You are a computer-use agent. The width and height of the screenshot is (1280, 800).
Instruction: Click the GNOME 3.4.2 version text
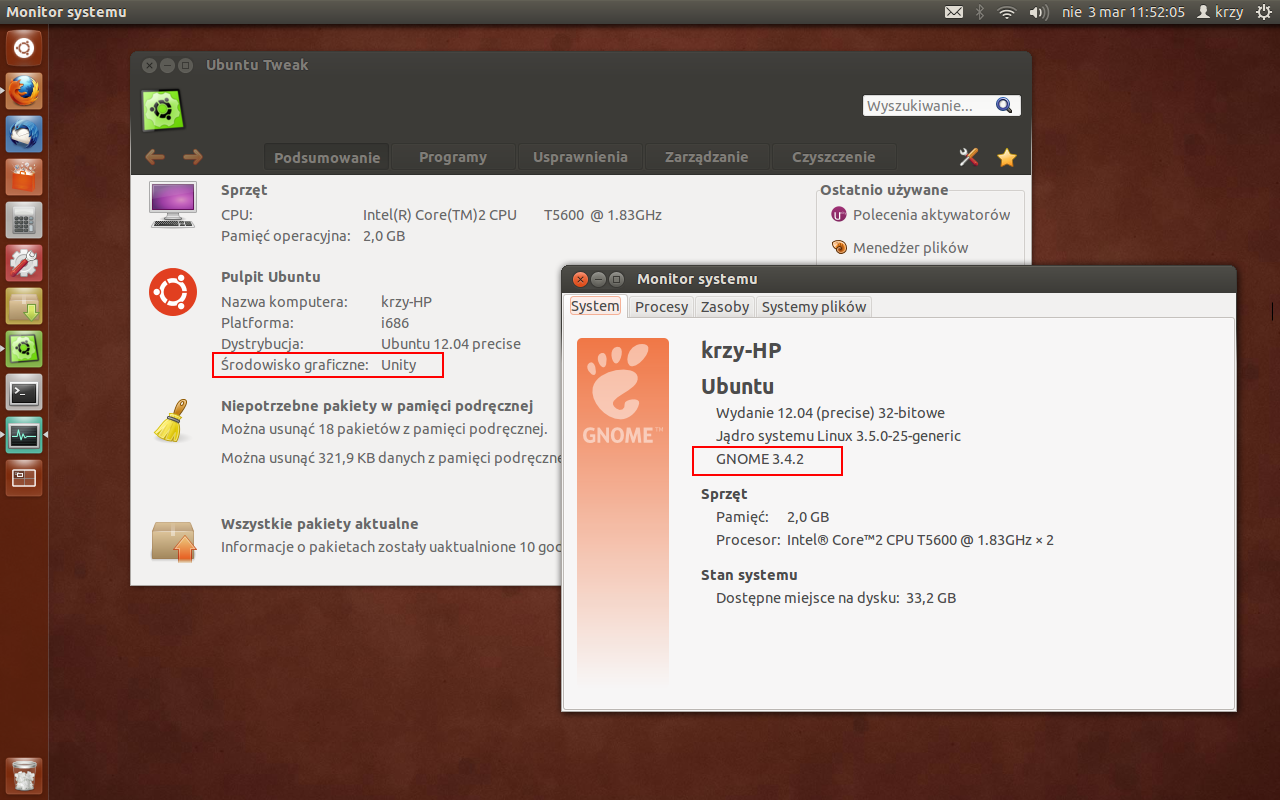coord(760,460)
